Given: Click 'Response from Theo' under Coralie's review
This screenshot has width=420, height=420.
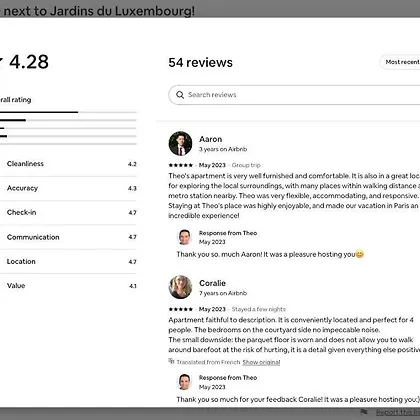Looking at the screenshot, I should tap(228, 378).
